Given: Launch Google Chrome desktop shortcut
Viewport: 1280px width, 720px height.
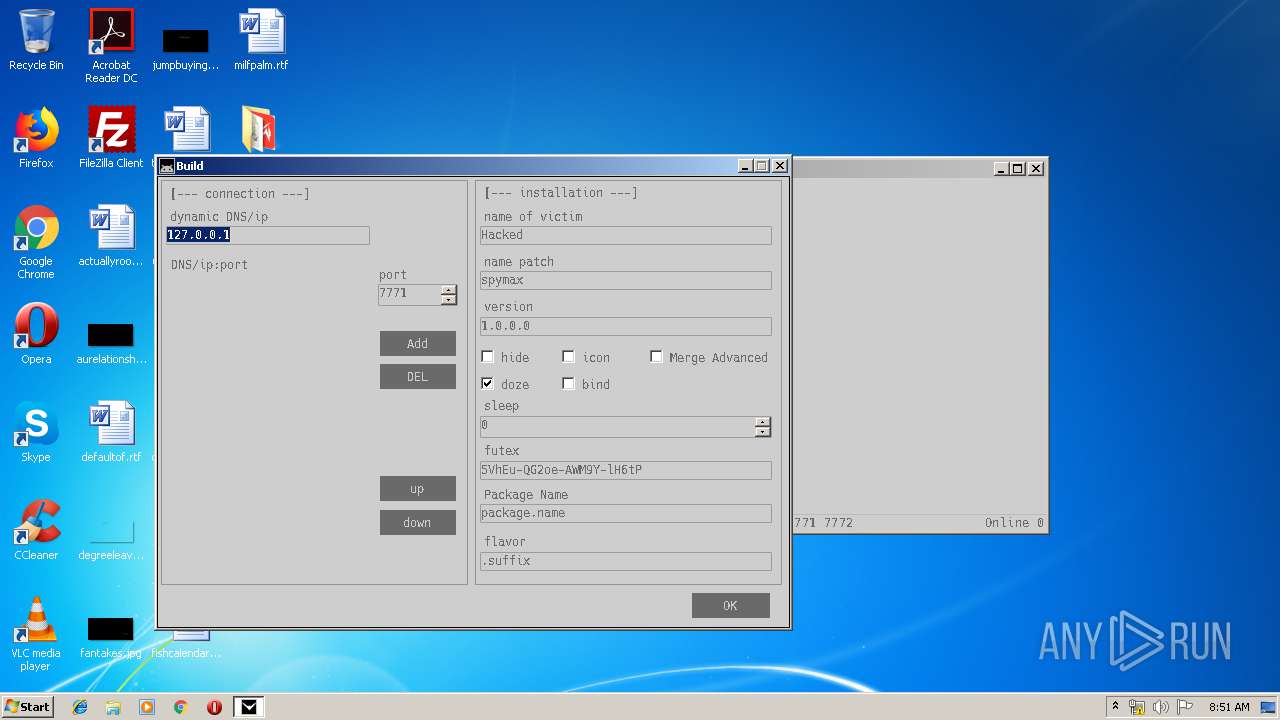Looking at the screenshot, I should (36, 242).
